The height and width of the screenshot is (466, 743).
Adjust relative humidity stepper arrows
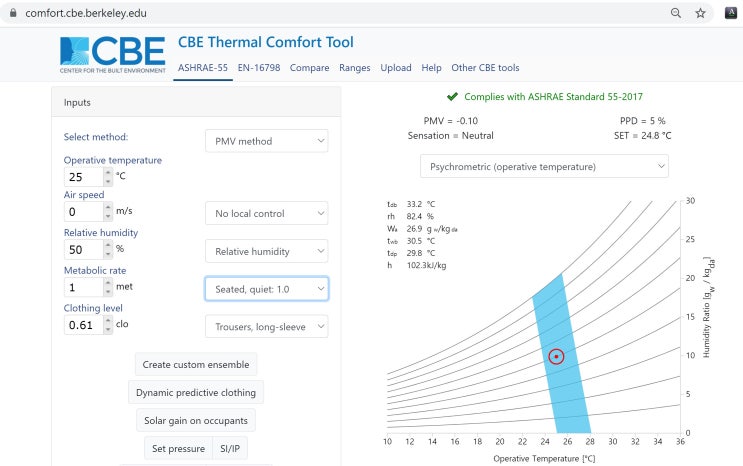[108, 249]
